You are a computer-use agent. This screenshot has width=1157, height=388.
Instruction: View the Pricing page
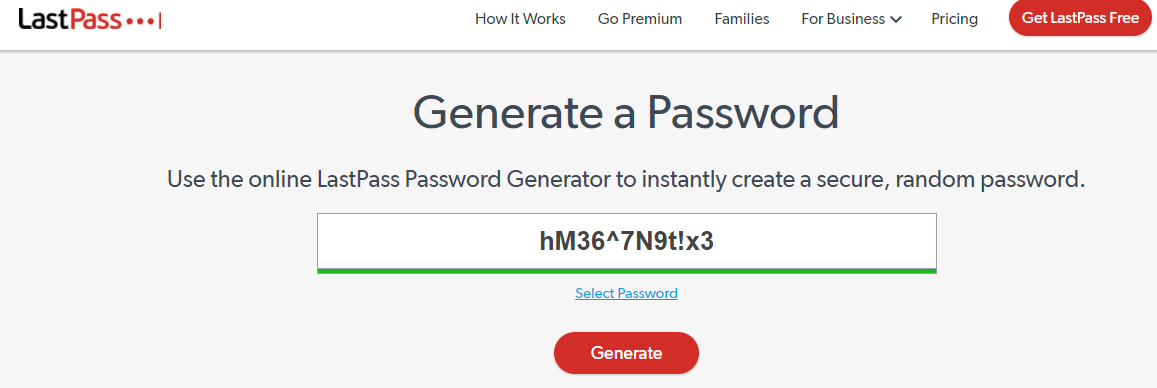click(954, 19)
